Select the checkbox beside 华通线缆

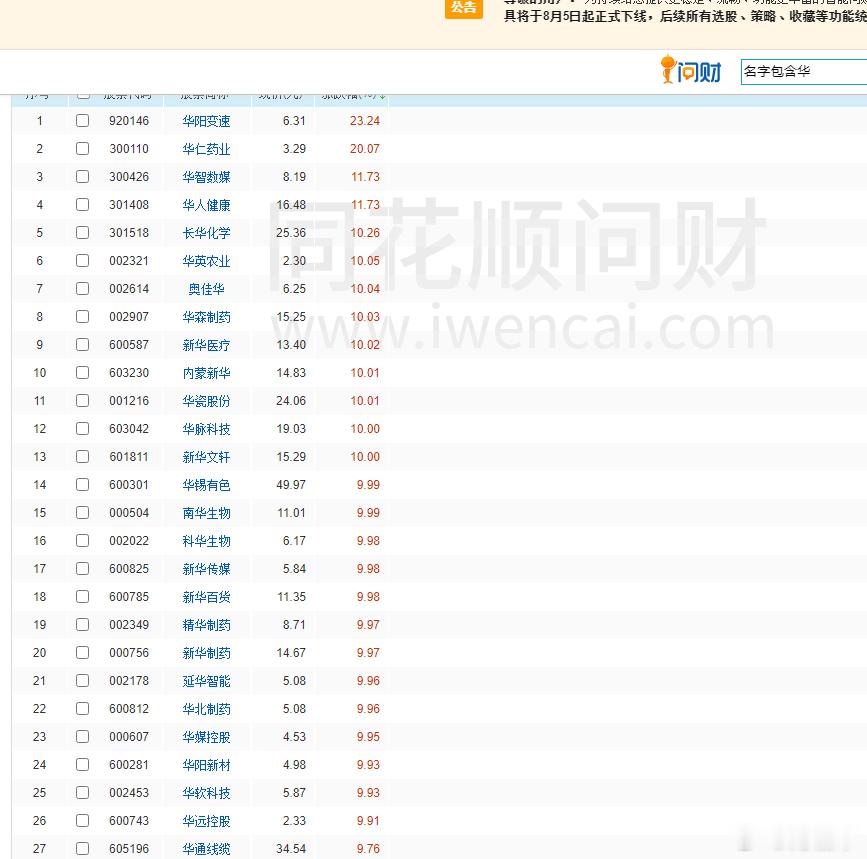tap(82, 848)
